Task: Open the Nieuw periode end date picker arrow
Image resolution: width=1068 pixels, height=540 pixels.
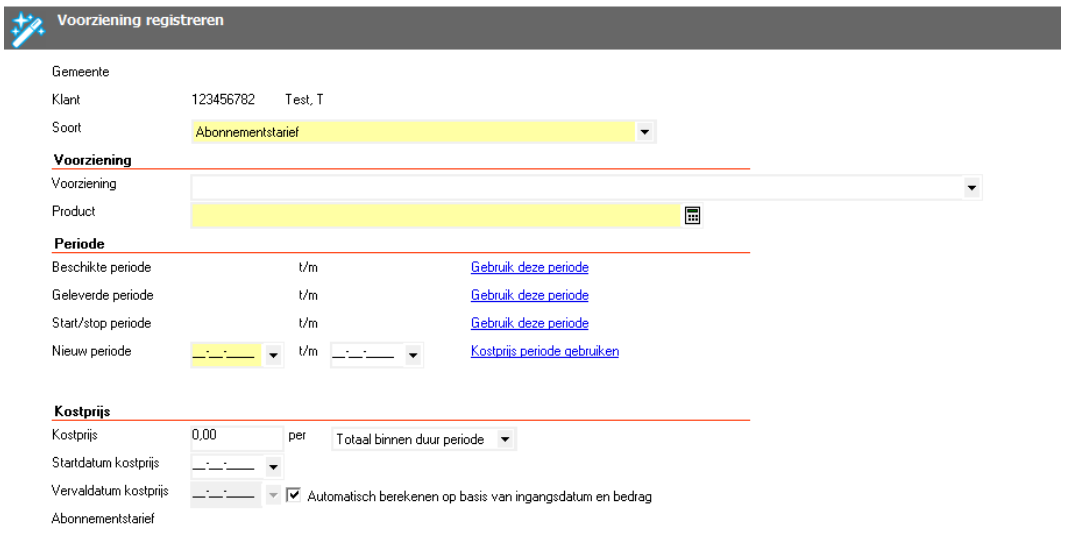Action: (x=413, y=354)
